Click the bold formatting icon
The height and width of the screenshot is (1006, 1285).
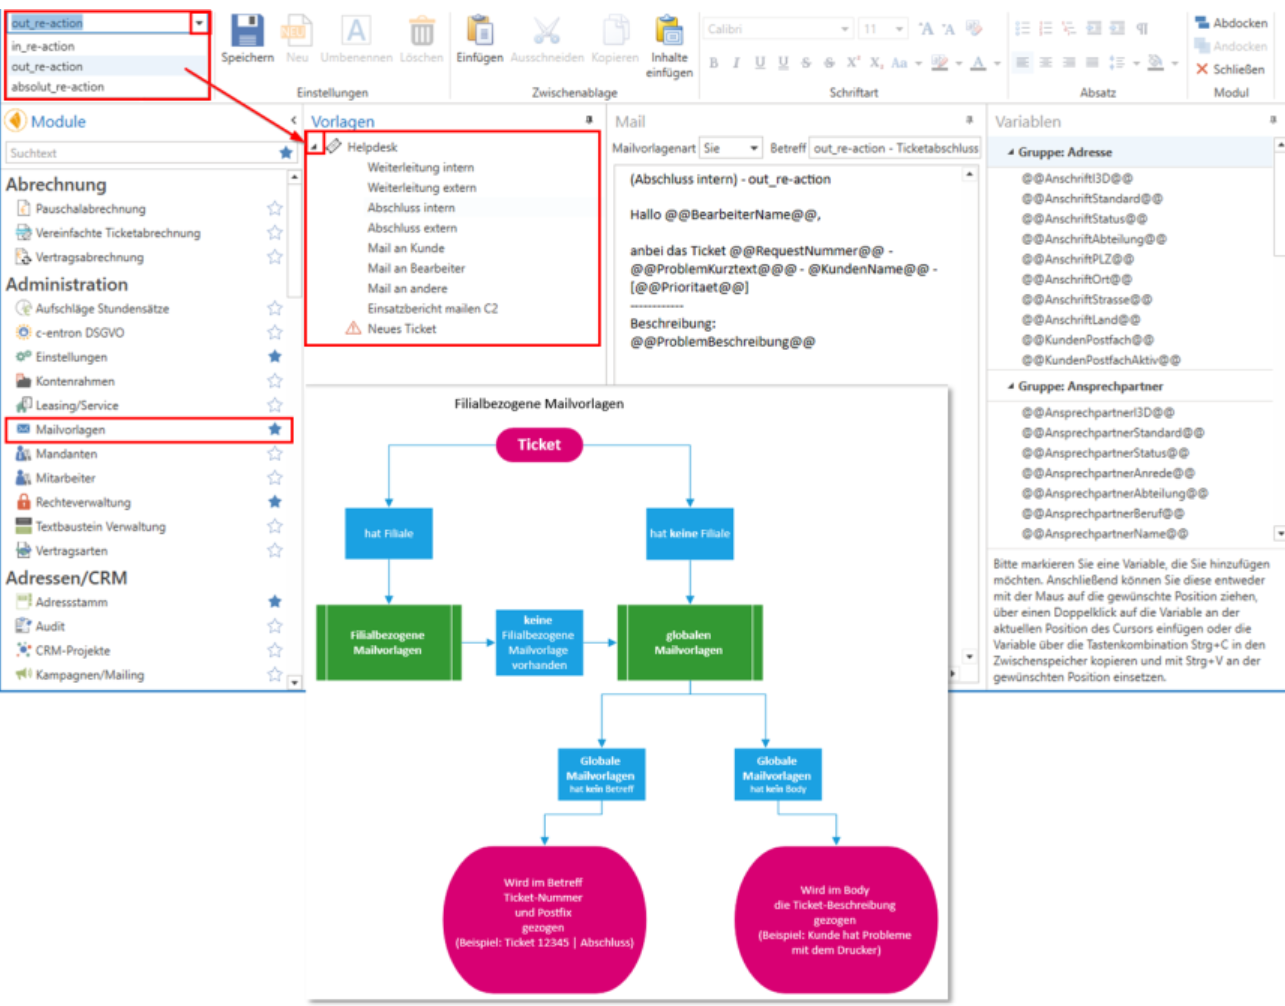coord(714,63)
